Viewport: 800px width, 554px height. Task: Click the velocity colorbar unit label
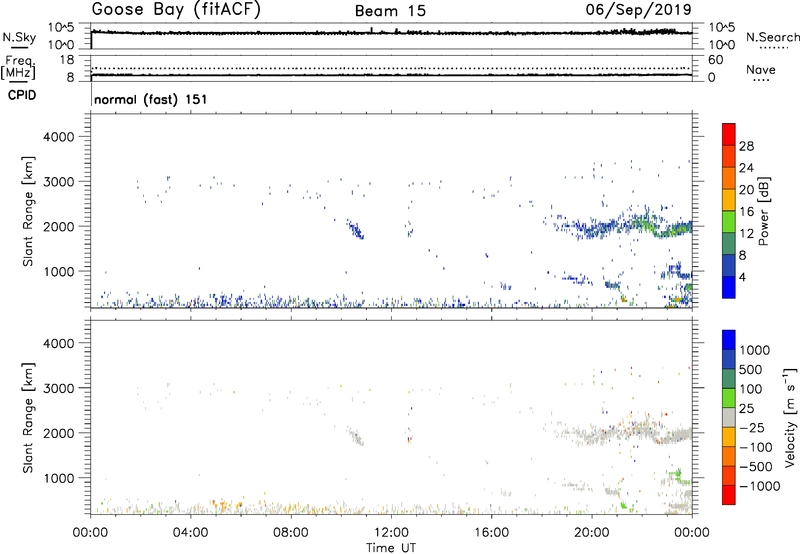(790, 417)
